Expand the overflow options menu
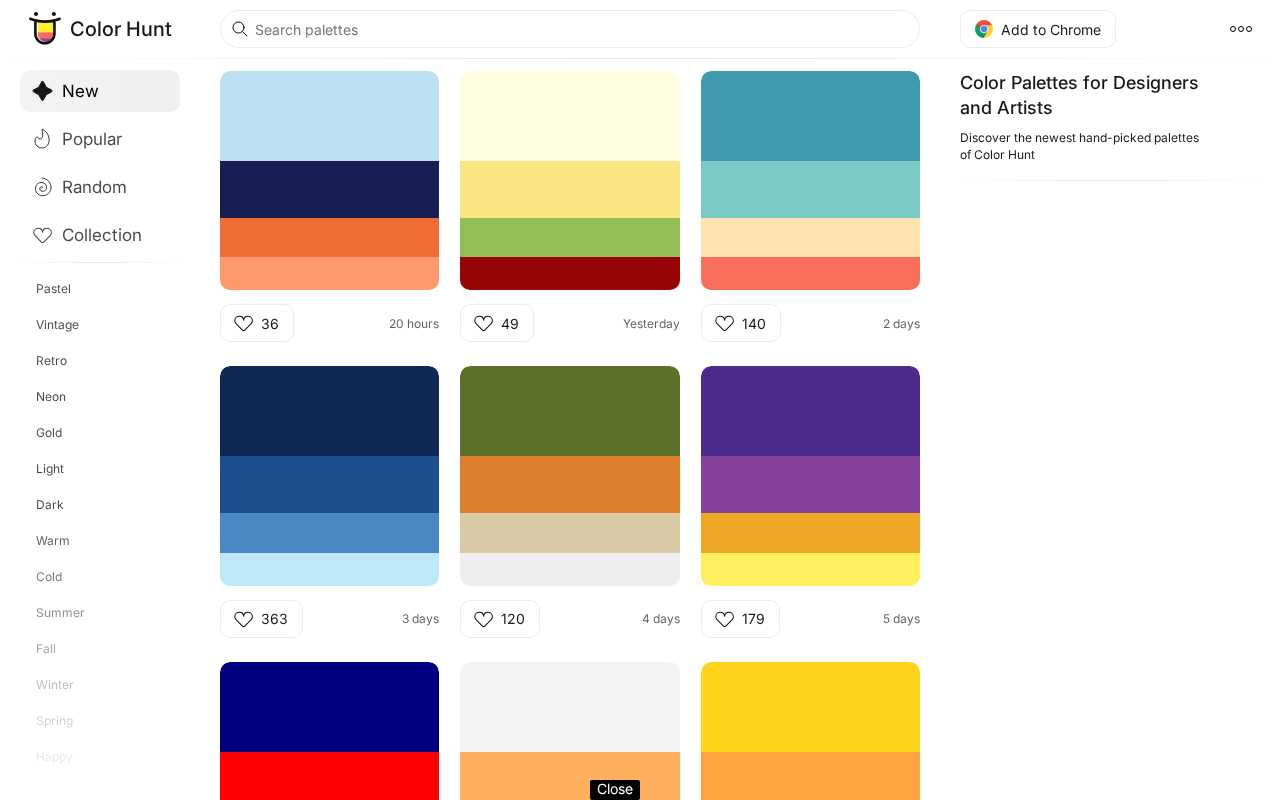This screenshot has height=800, width=1280. pyautogui.click(x=1240, y=29)
